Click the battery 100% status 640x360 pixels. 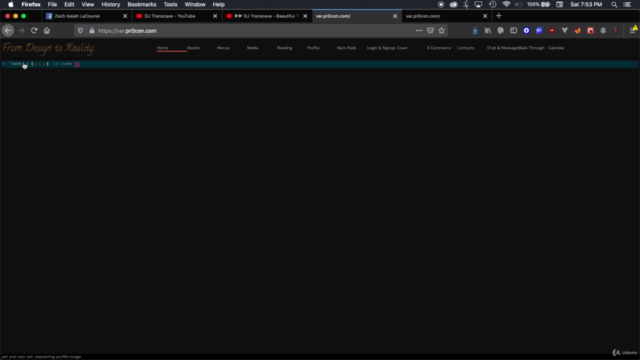click(538, 4)
